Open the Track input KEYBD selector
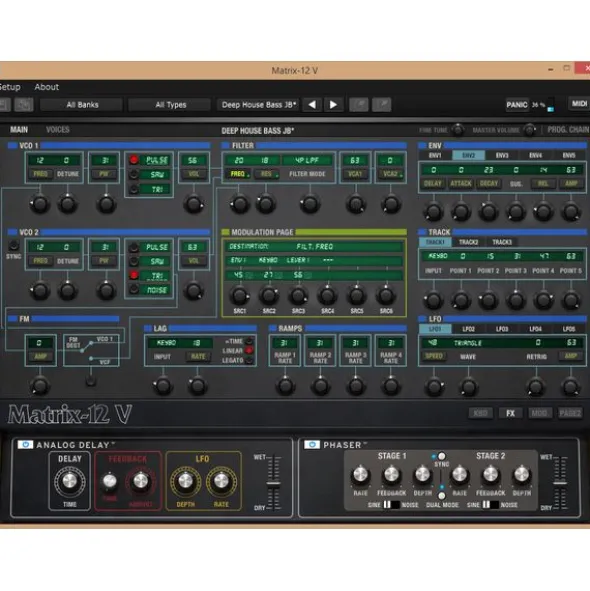This screenshot has height=591, width=590. click(x=437, y=256)
